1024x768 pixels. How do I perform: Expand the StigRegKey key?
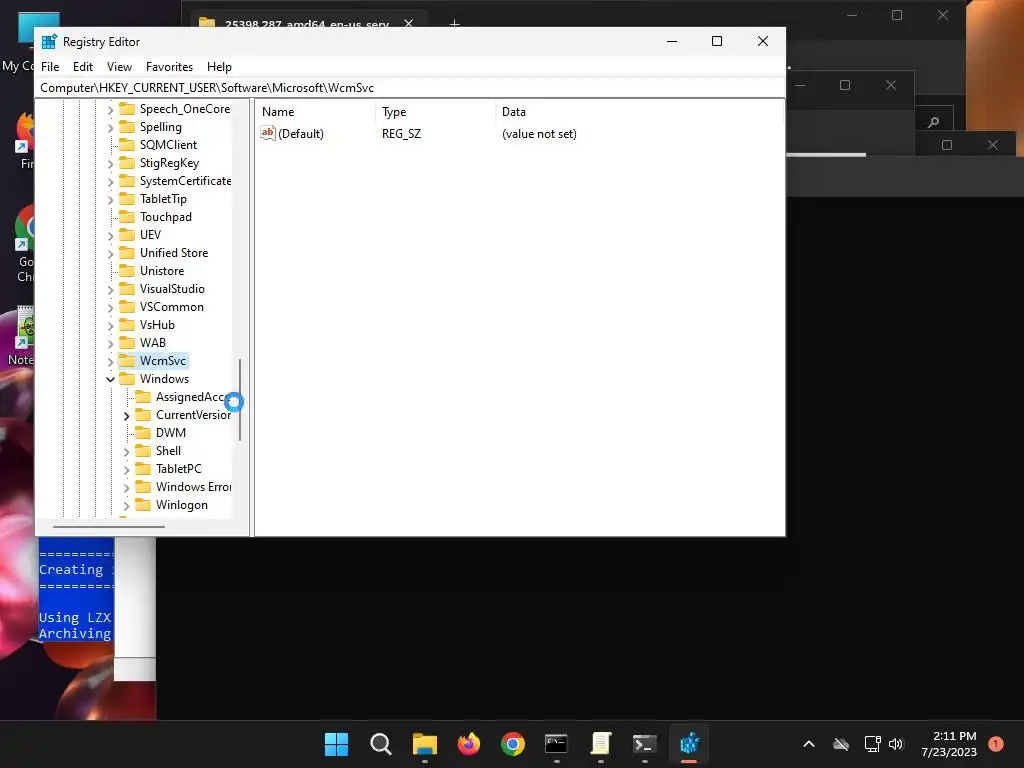click(x=110, y=163)
